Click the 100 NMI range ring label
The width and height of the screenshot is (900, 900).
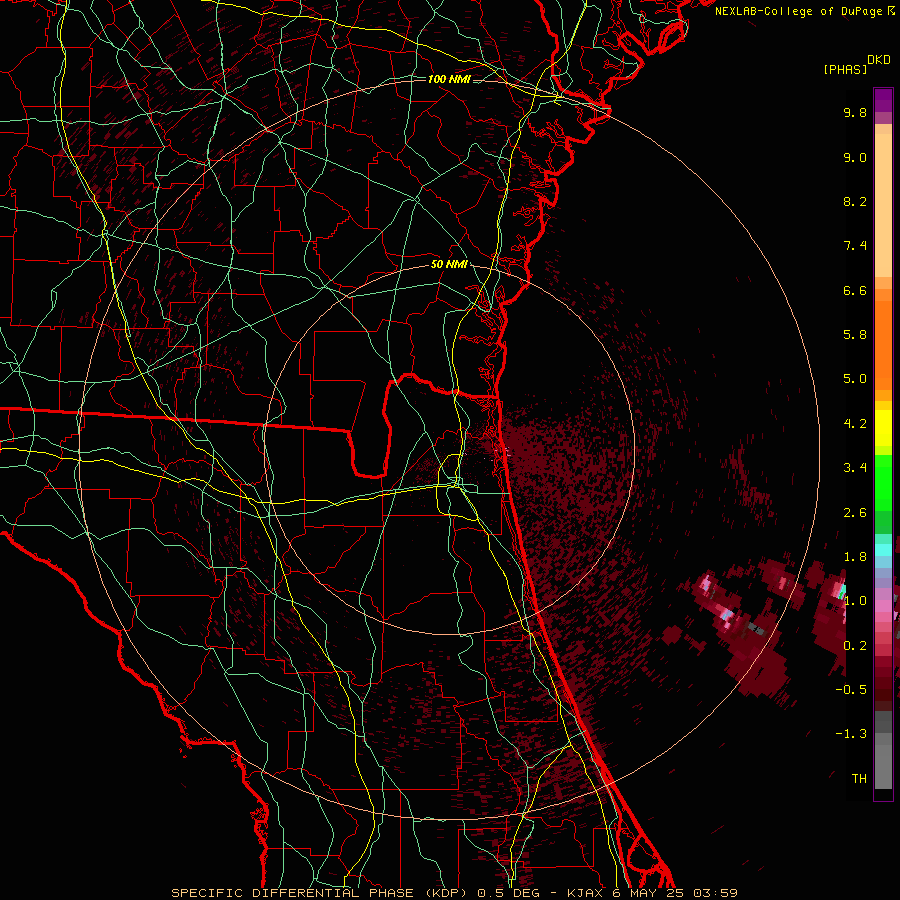[449, 79]
